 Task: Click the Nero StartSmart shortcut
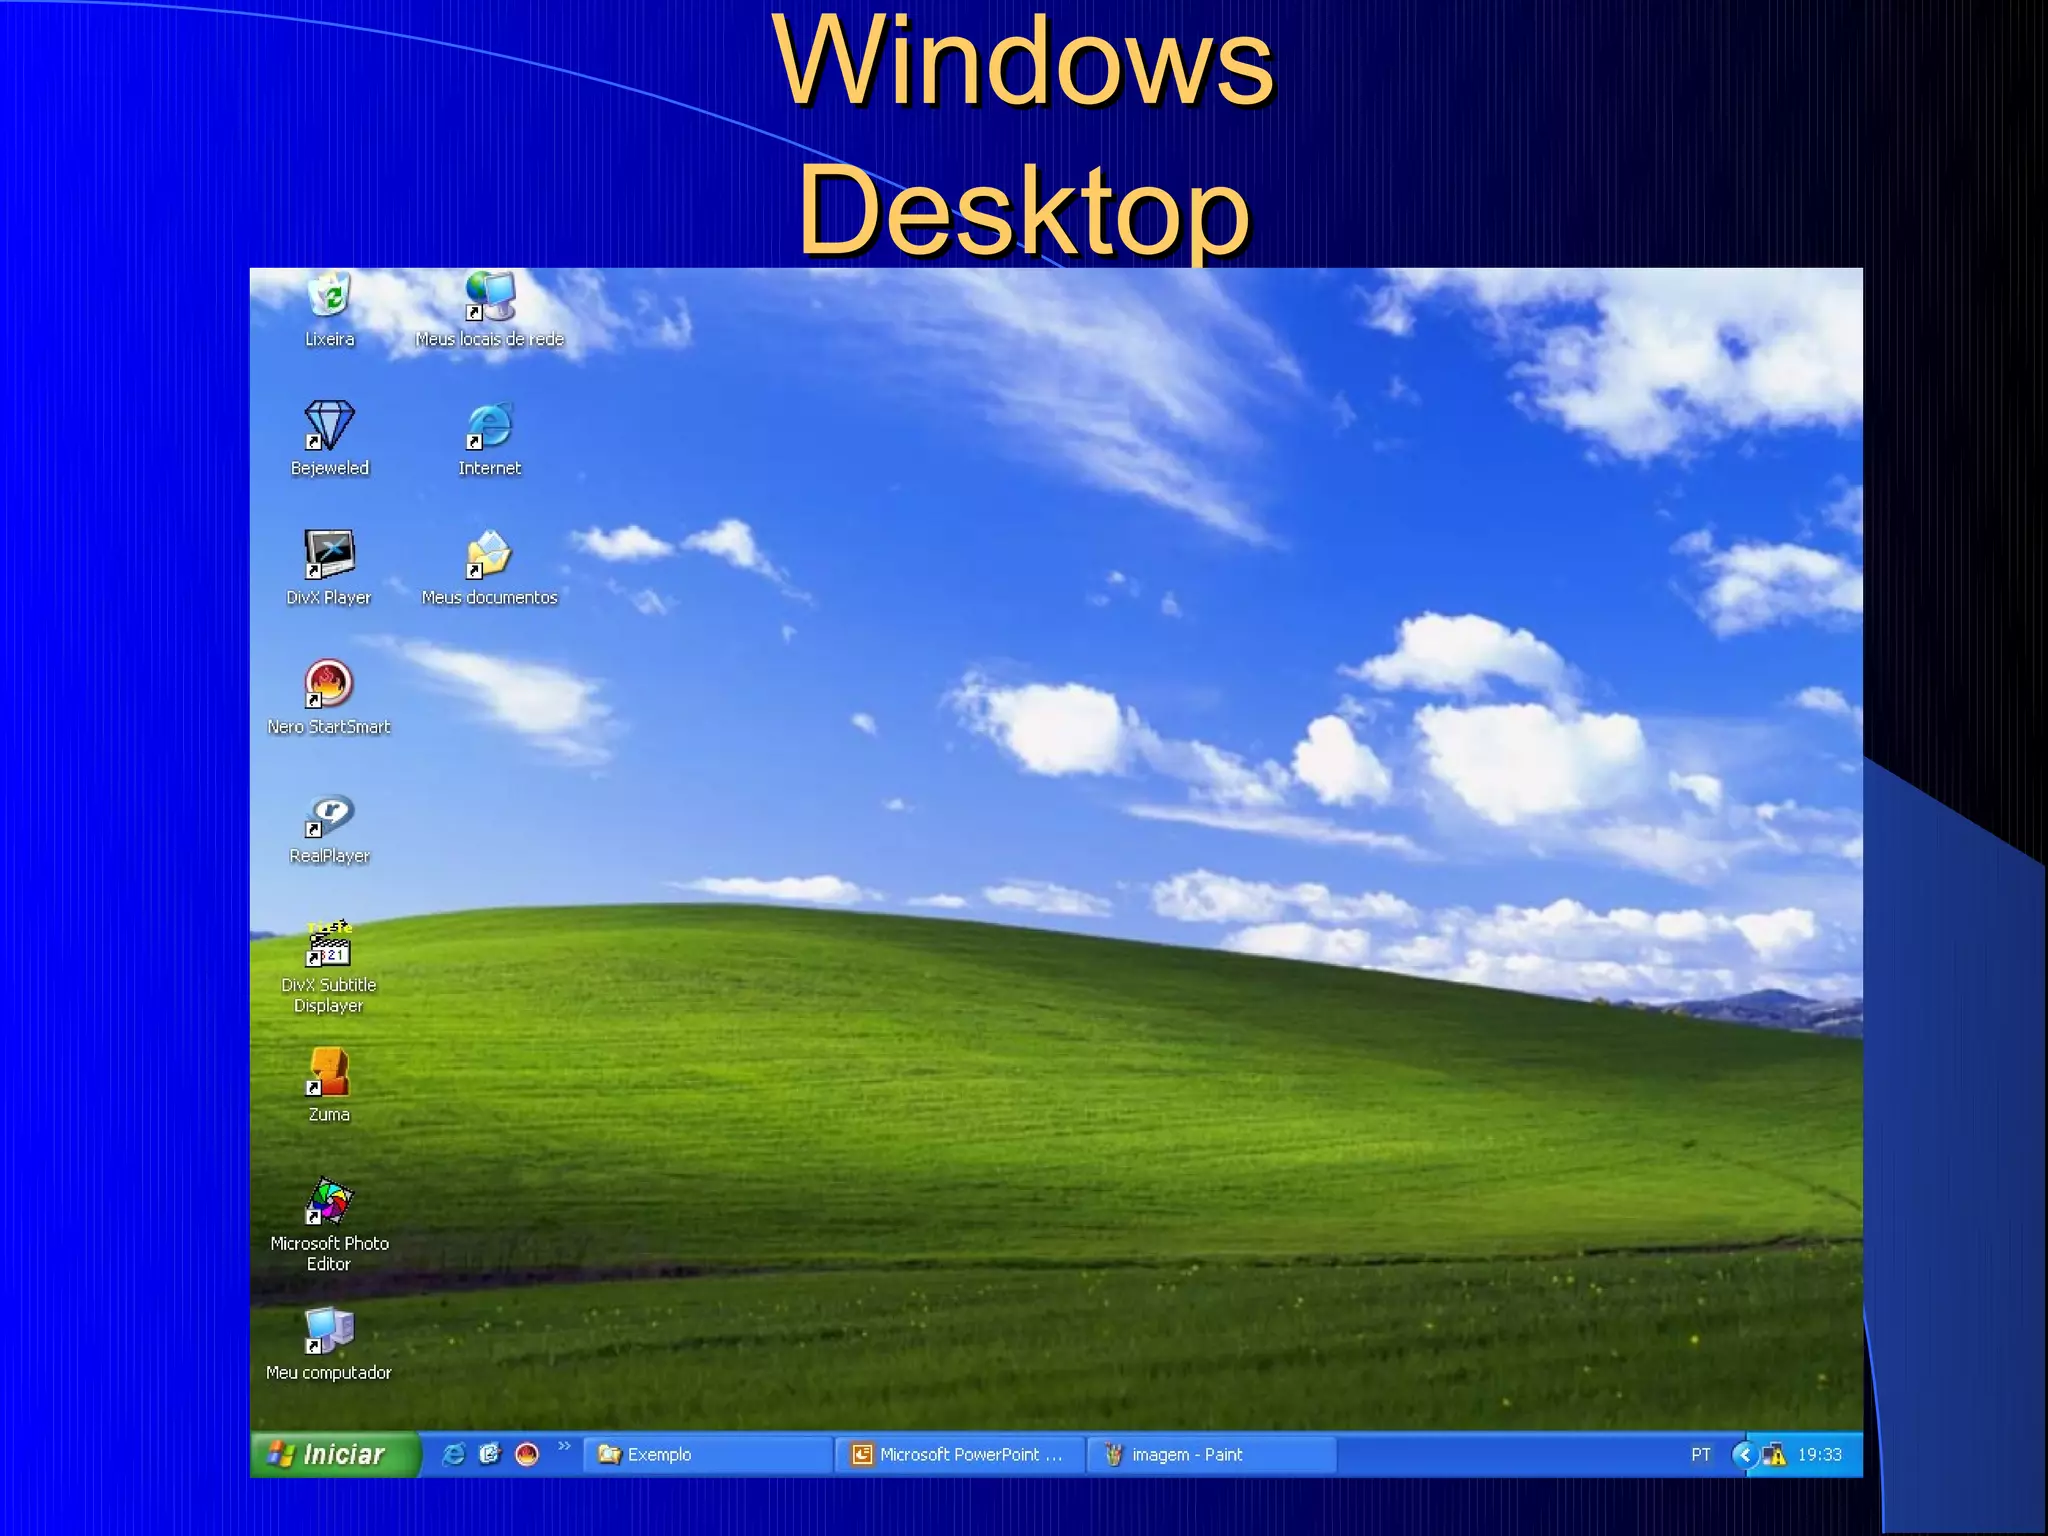[x=329, y=684]
